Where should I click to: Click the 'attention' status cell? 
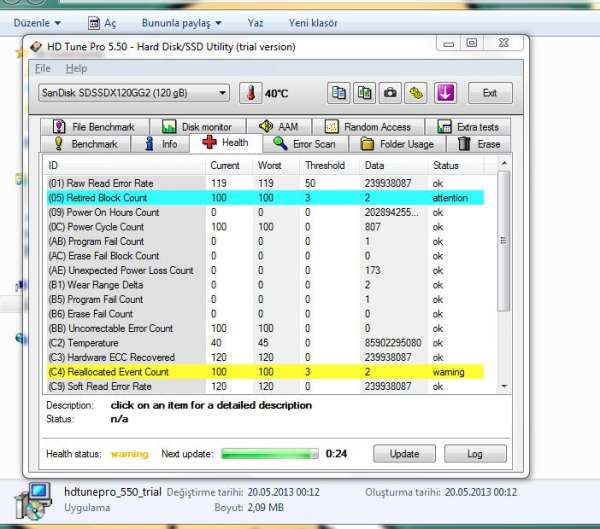450,198
